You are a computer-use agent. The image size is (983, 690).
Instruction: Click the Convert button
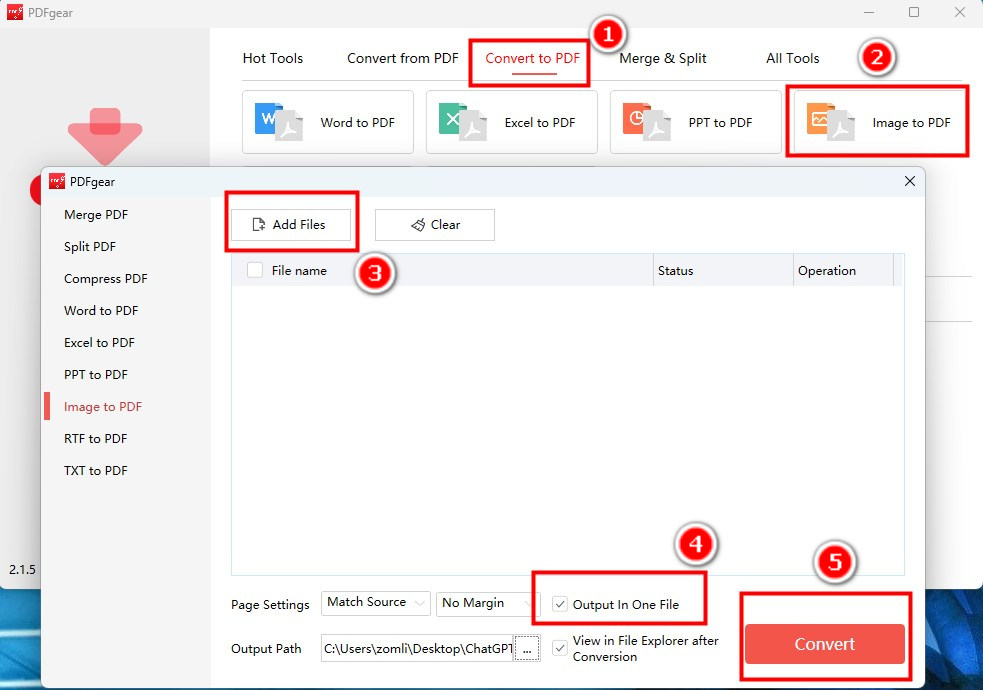[x=824, y=644]
